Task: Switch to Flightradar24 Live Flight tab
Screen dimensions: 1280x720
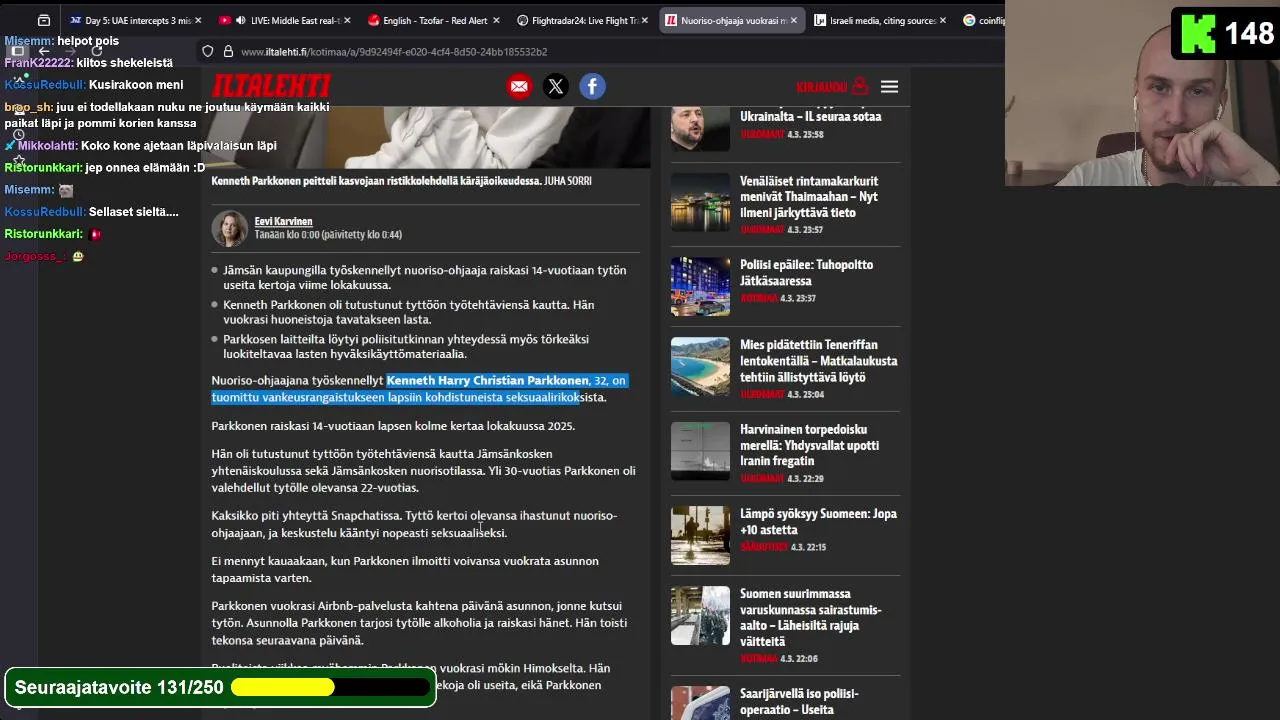Action: coord(583,20)
